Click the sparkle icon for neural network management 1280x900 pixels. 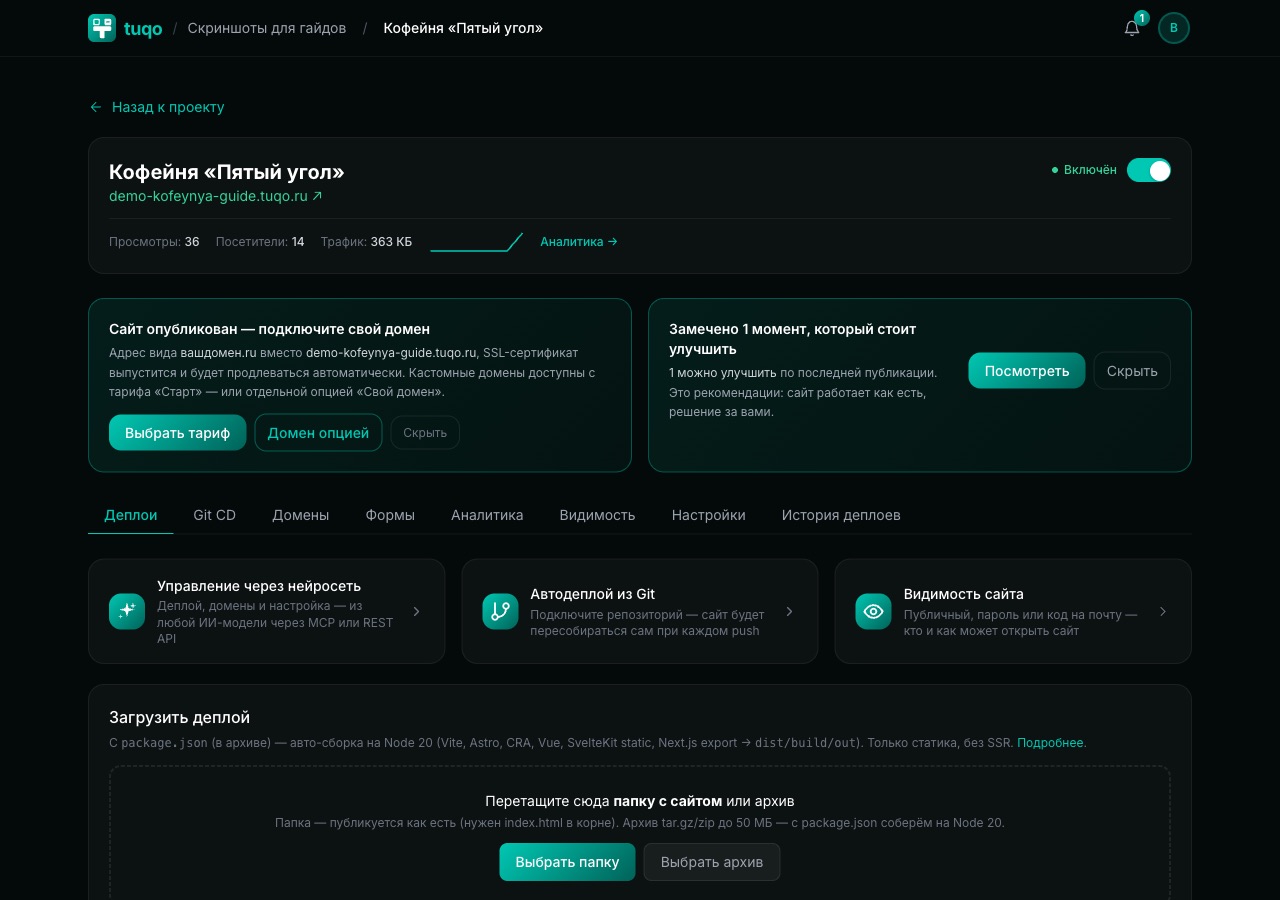(127, 611)
